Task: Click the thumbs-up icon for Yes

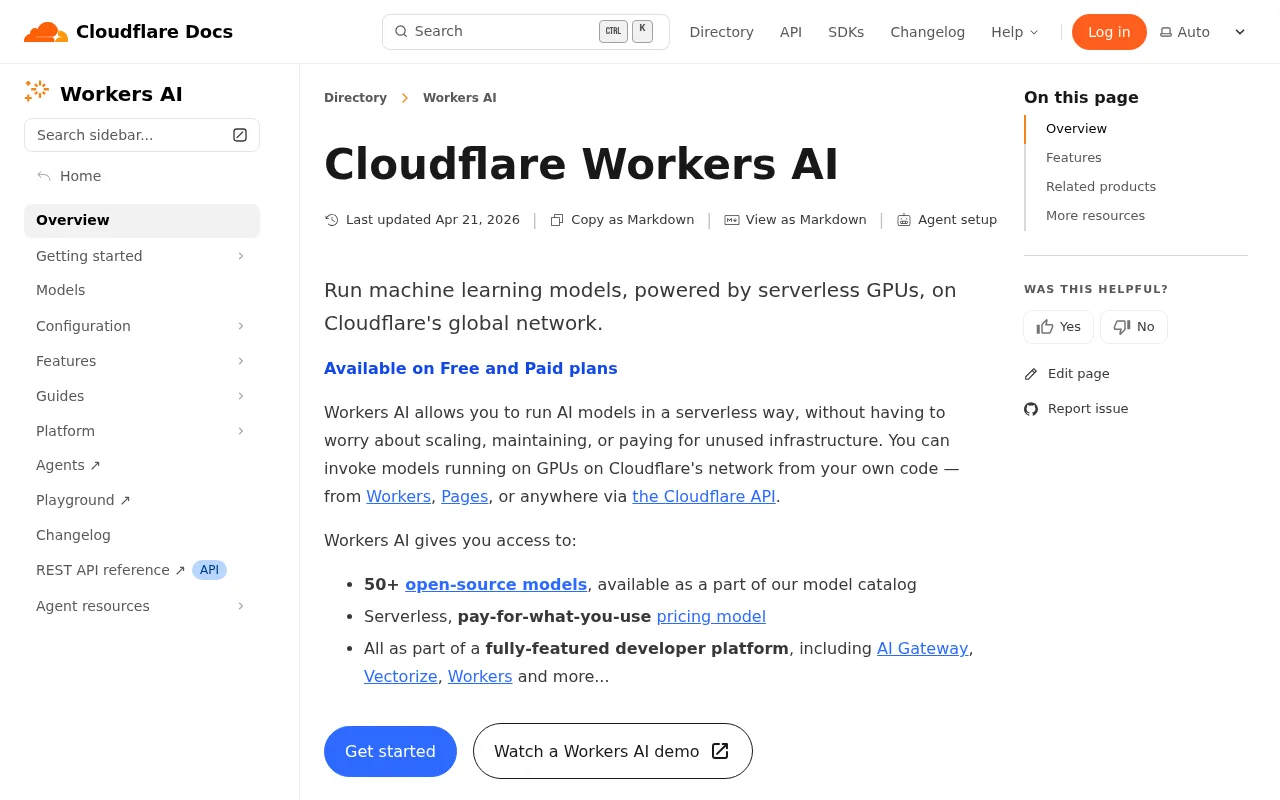Action: [1045, 327]
